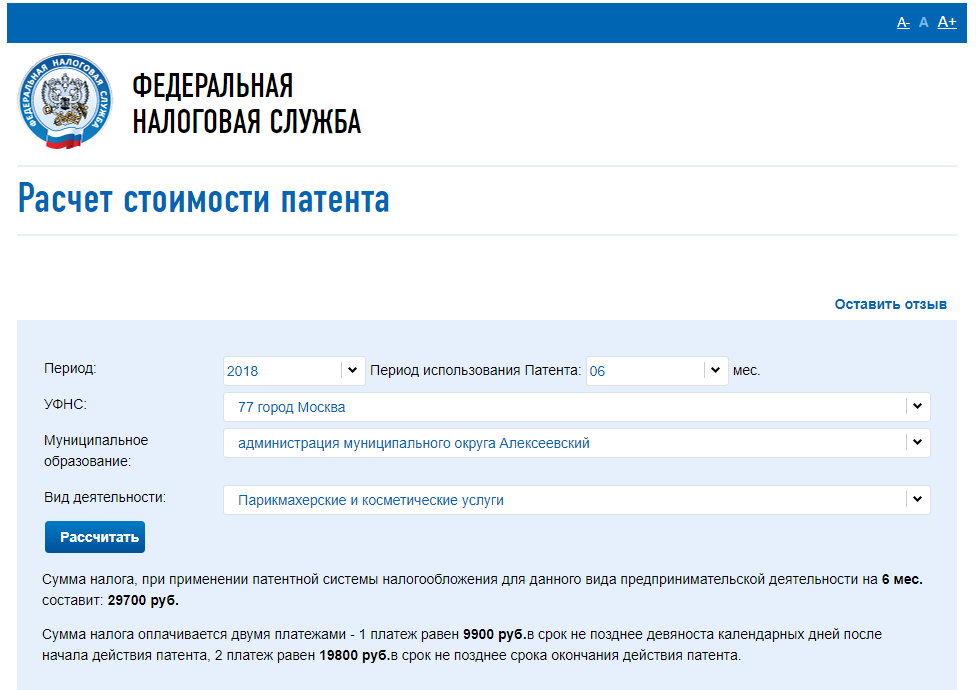Image resolution: width=976 pixels, height=690 pixels.
Task: Click the Расчет стоимости патента heading
Action: (x=204, y=198)
